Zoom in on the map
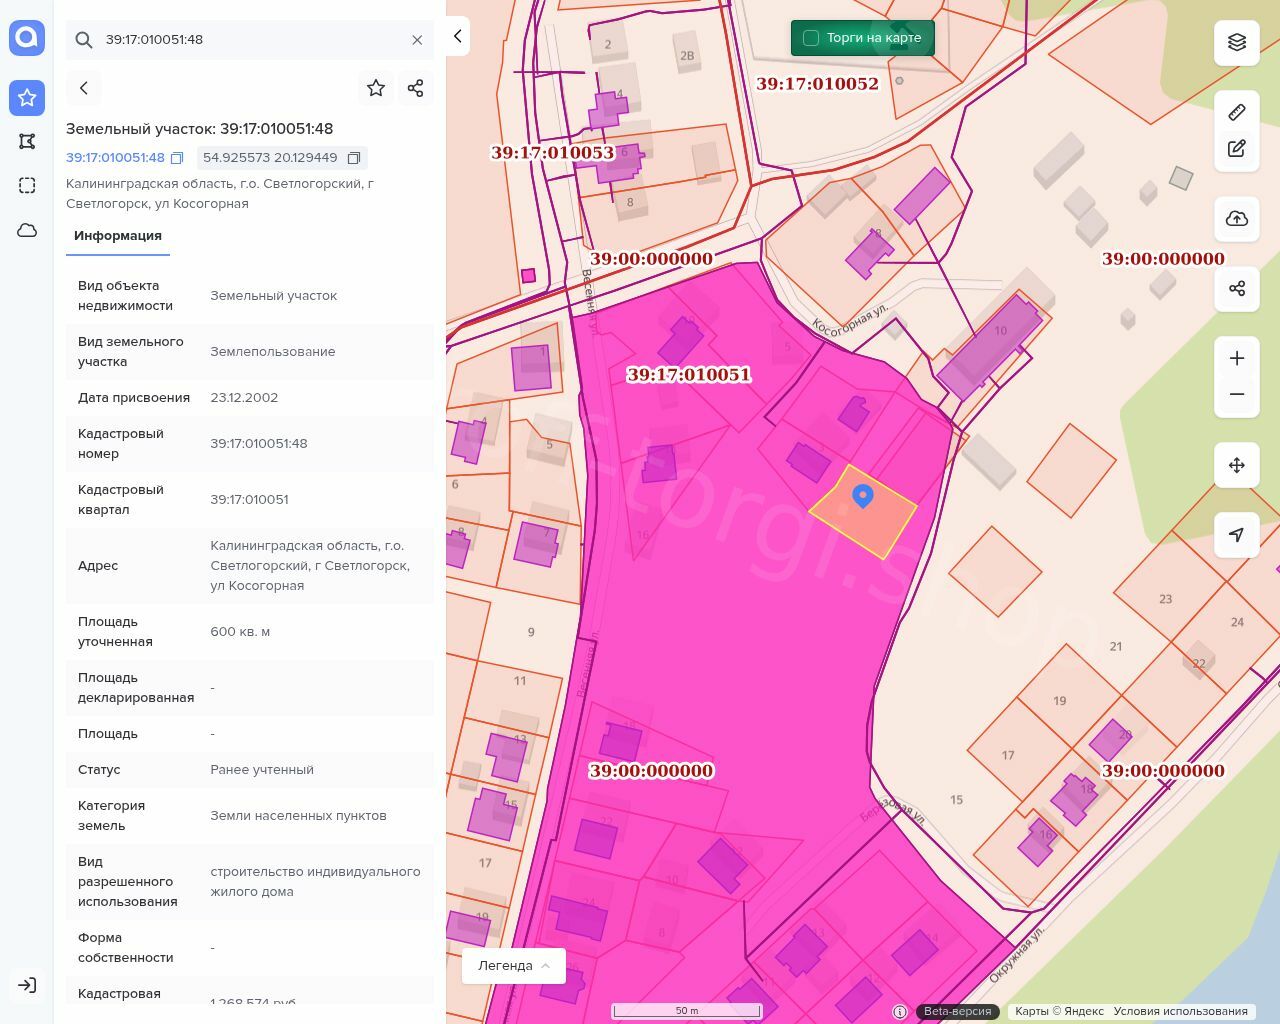 coord(1237,358)
